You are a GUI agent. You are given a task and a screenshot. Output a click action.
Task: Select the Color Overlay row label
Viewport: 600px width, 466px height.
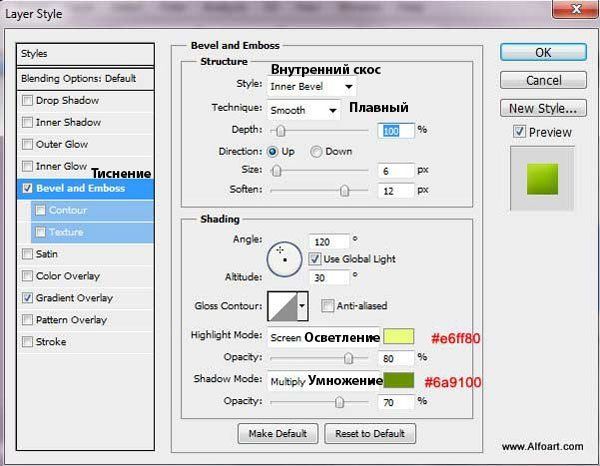click(x=68, y=276)
